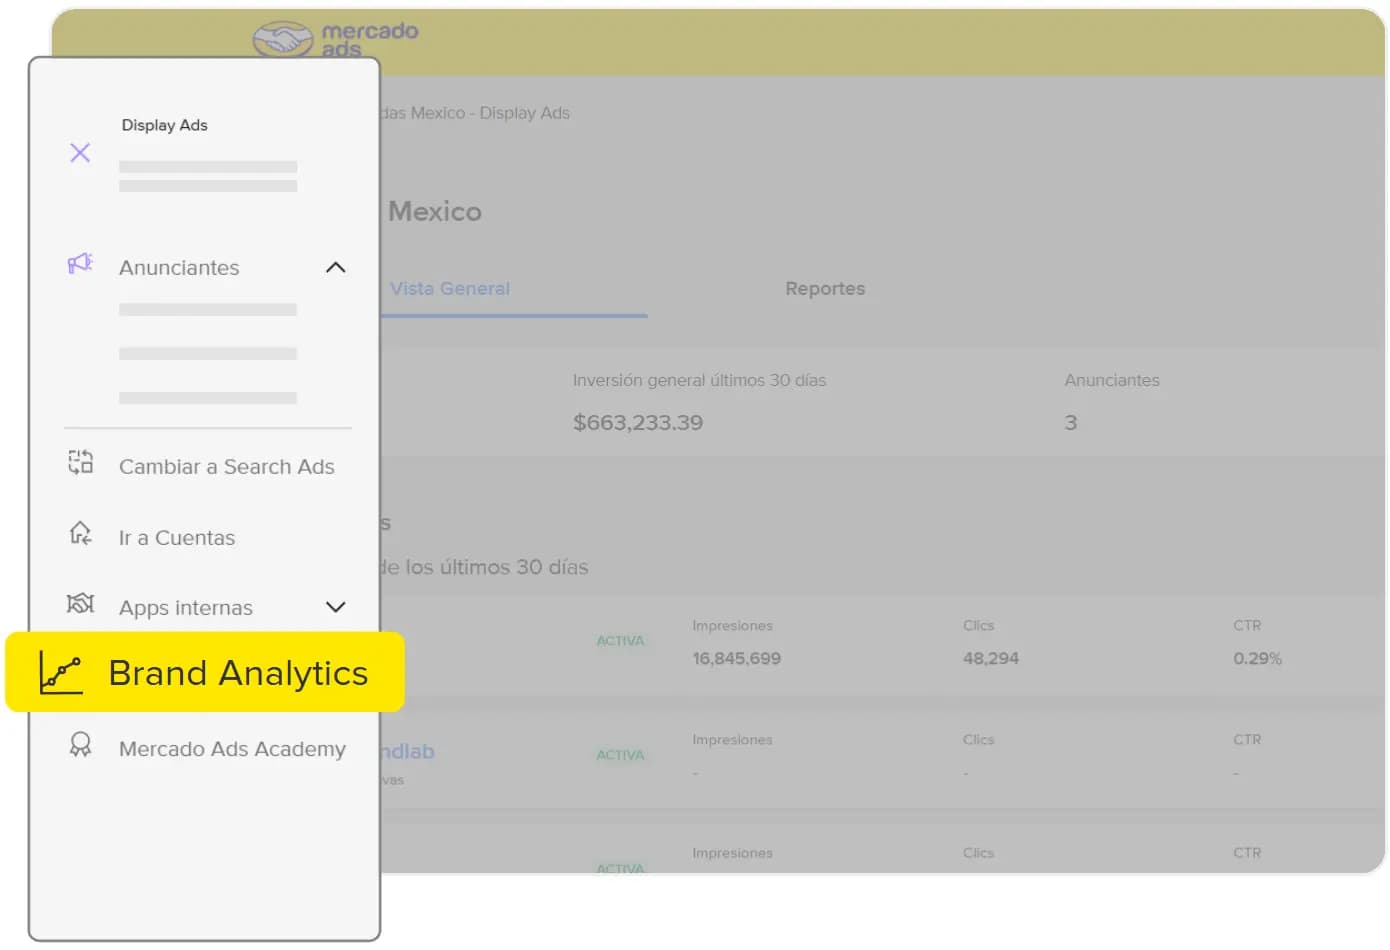Click the Mercado Ads logo in header

point(335,40)
